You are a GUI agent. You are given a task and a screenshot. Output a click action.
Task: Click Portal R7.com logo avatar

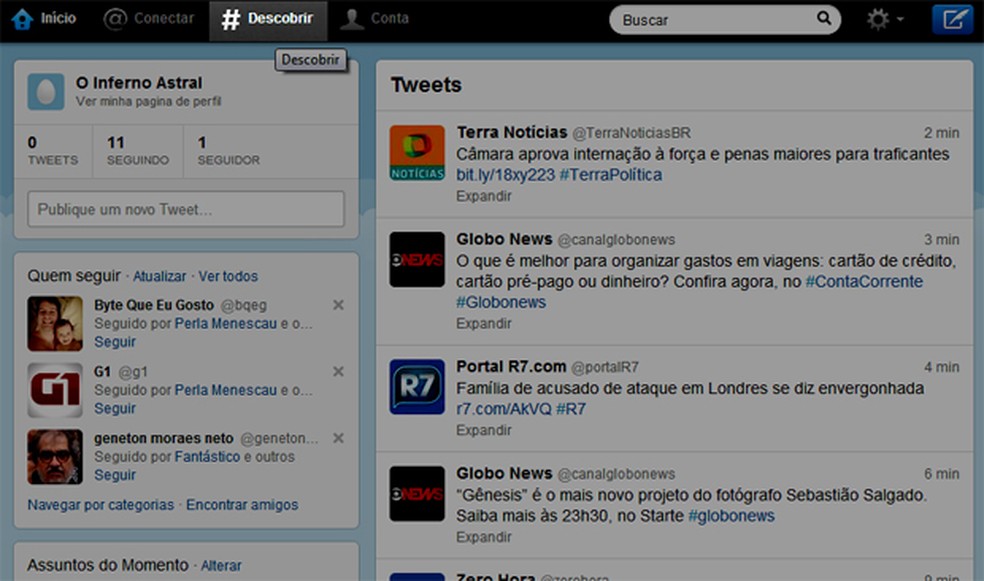tap(417, 387)
